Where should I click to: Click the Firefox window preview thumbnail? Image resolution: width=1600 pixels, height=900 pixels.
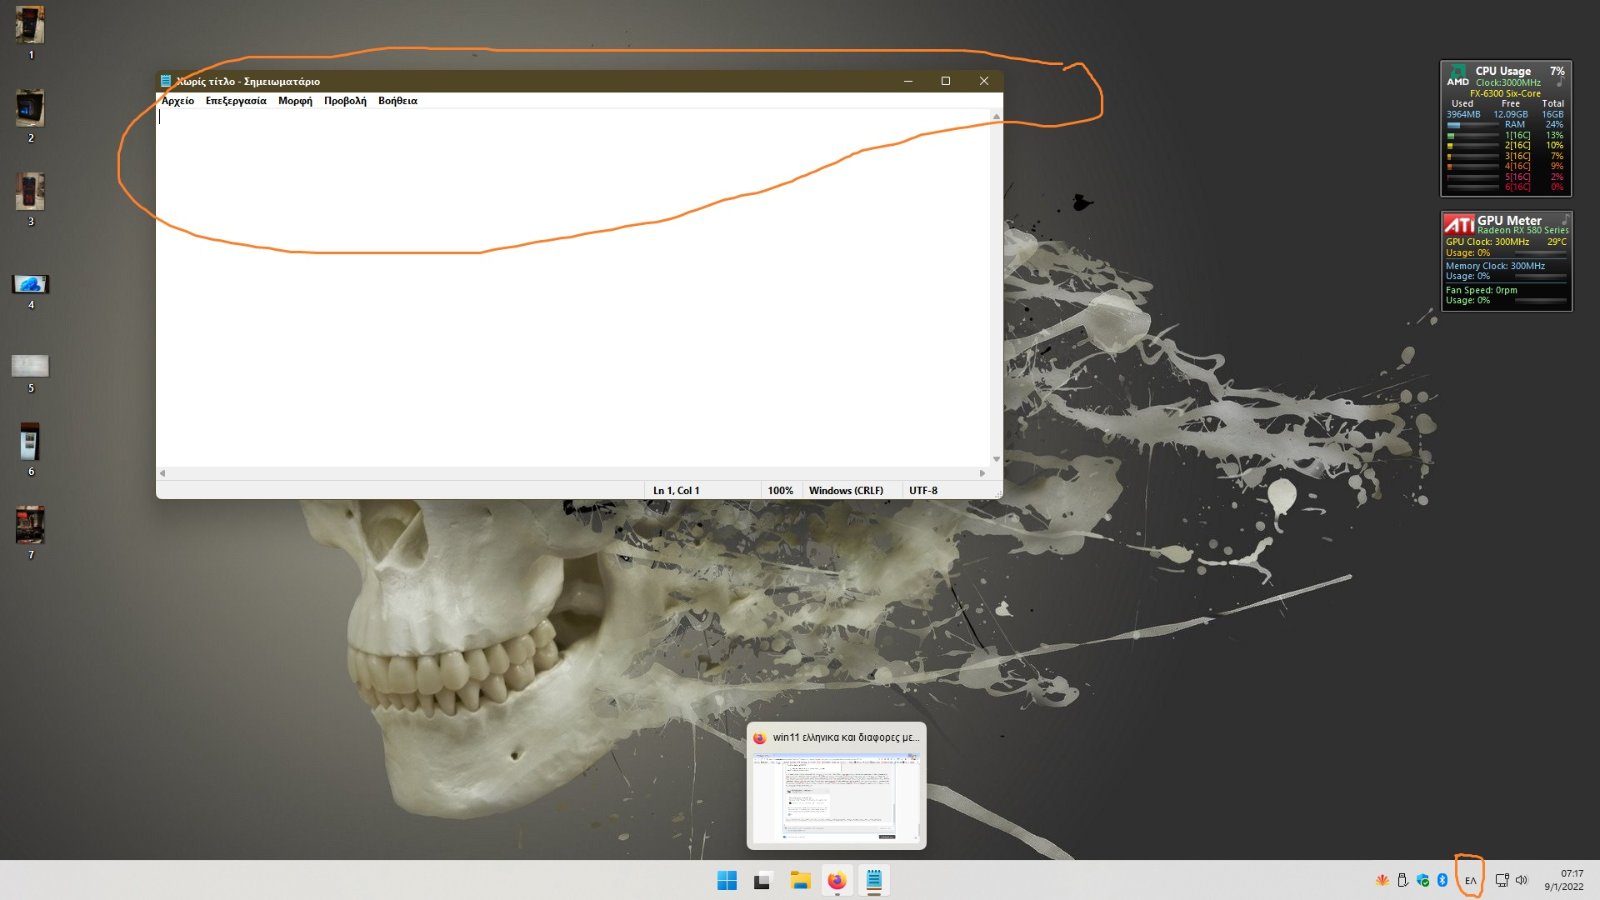[x=836, y=797]
